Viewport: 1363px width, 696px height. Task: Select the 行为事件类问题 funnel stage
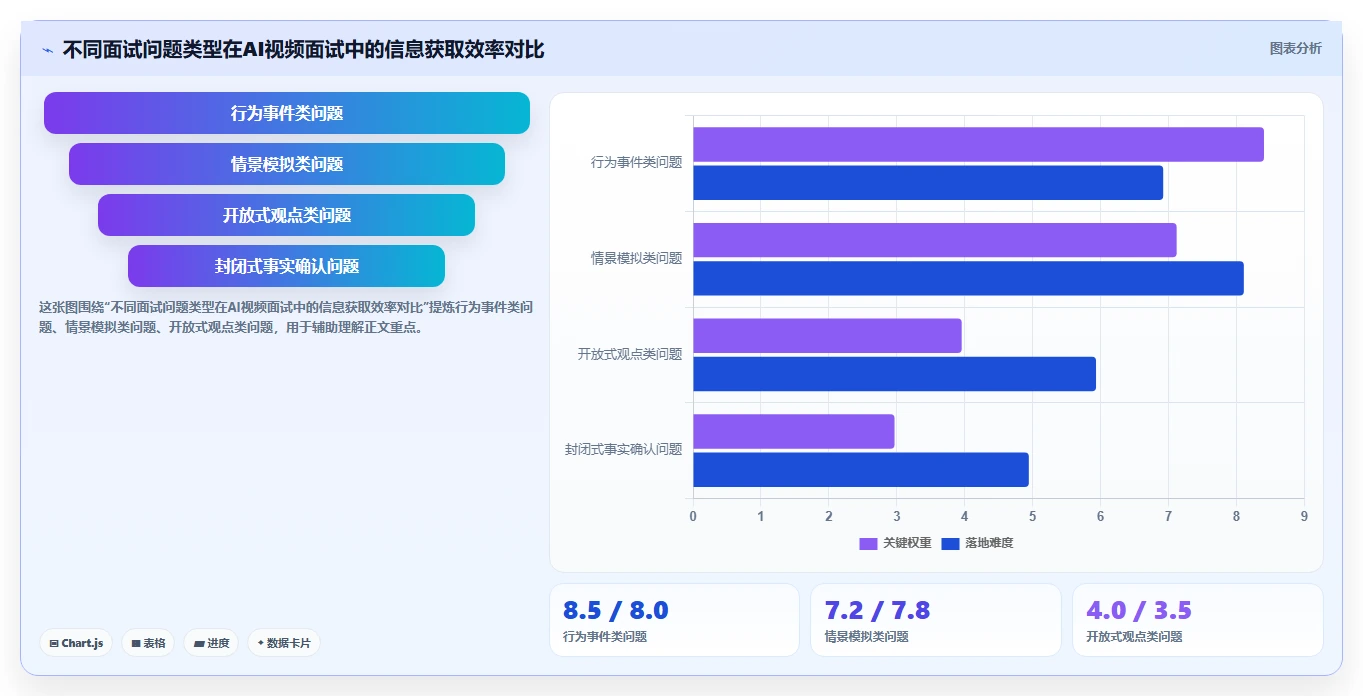pos(287,113)
